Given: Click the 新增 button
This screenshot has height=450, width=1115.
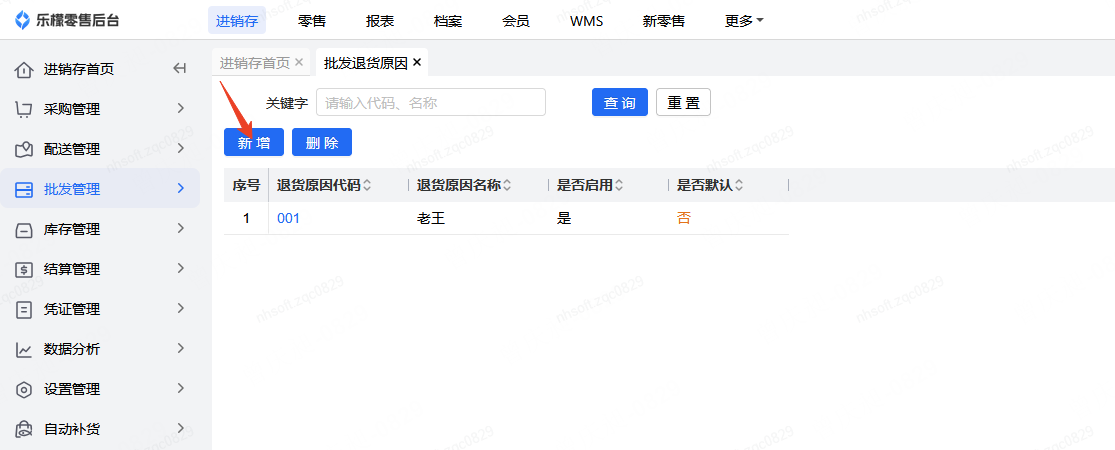Looking at the screenshot, I should (x=254, y=142).
